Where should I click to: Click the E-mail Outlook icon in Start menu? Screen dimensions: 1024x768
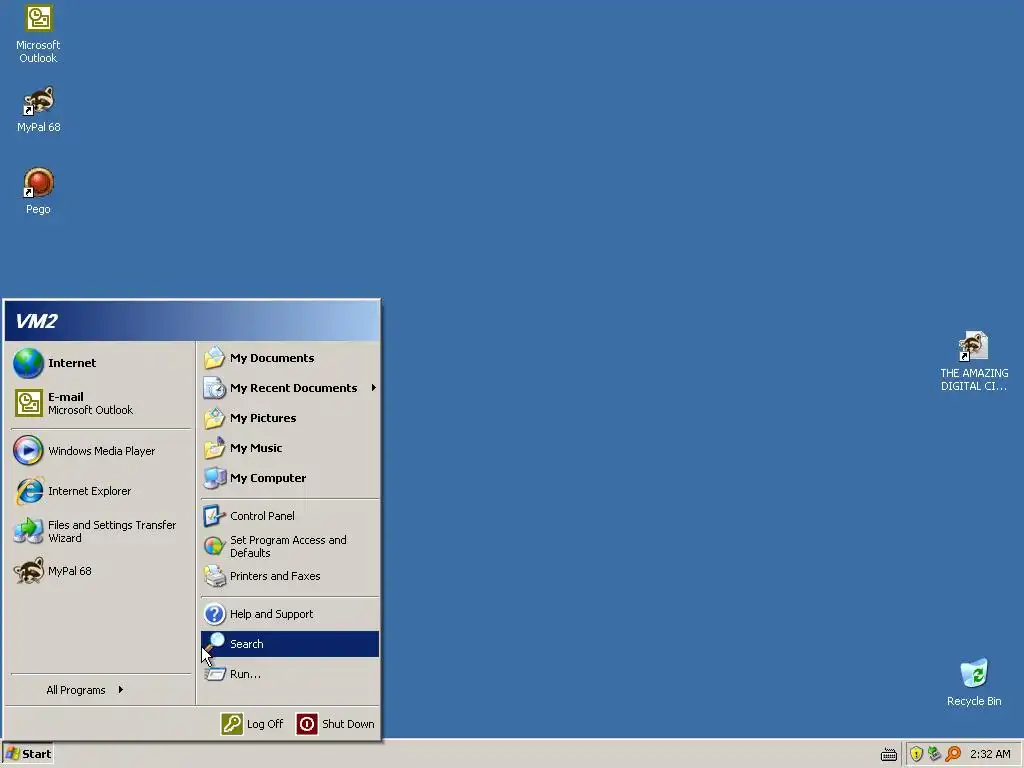[29, 403]
